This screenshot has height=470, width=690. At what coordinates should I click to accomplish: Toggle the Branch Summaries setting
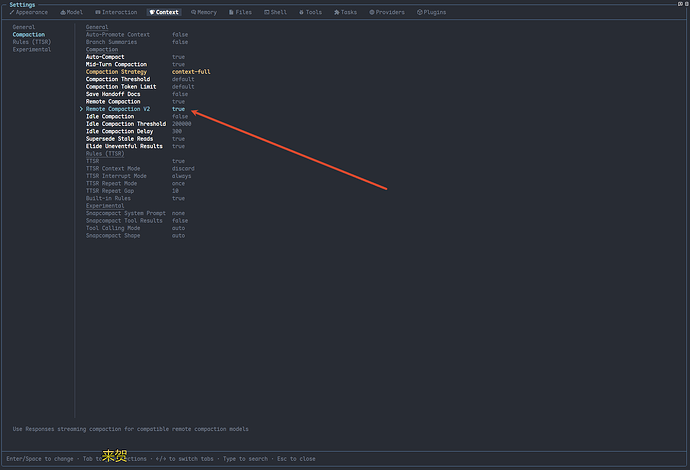pyautogui.click(x=137, y=42)
